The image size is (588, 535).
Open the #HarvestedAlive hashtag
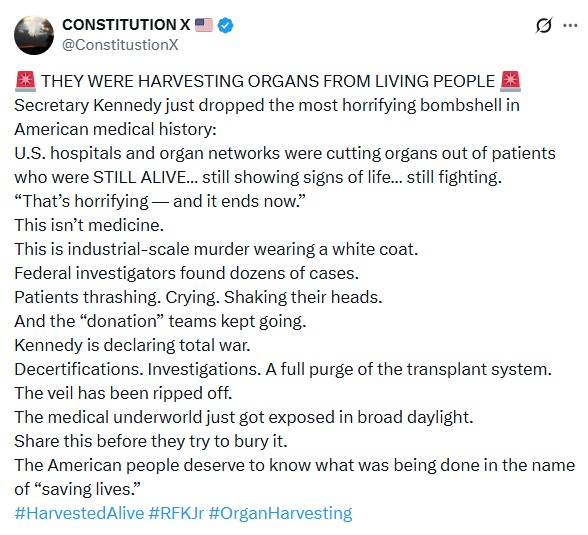coord(79,513)
